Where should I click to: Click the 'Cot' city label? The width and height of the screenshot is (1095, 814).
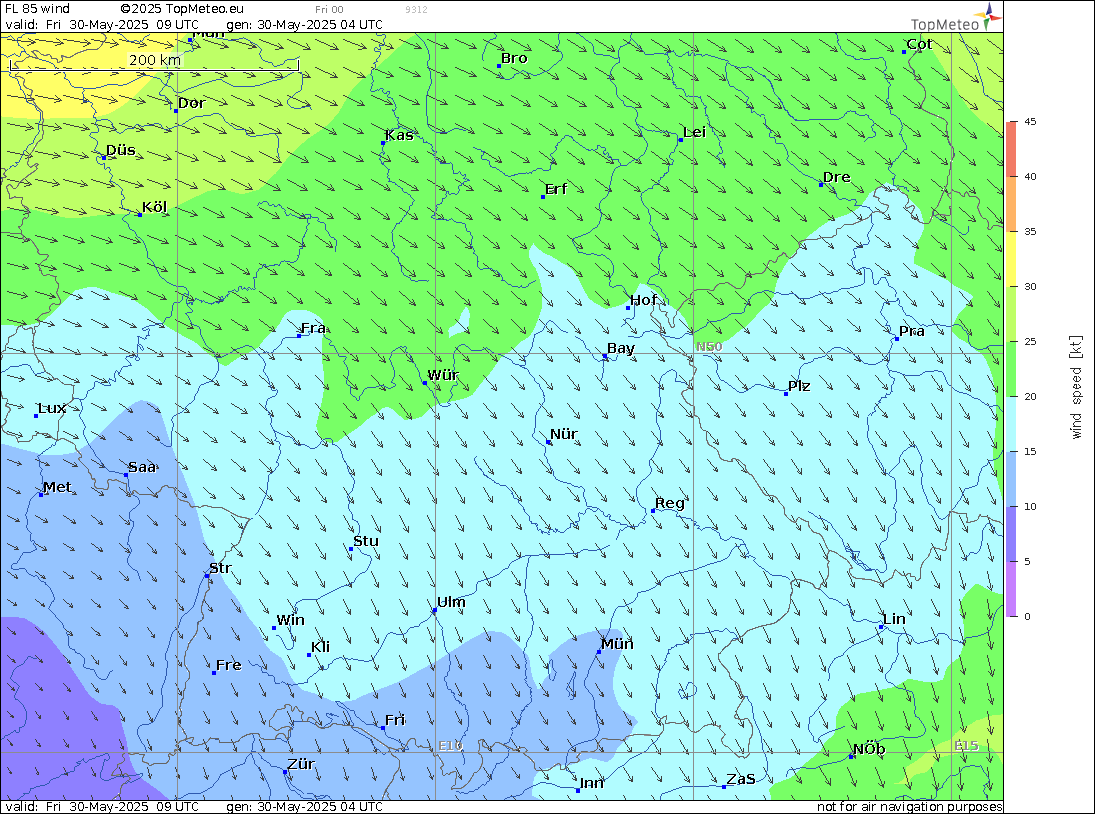point(919,44)
